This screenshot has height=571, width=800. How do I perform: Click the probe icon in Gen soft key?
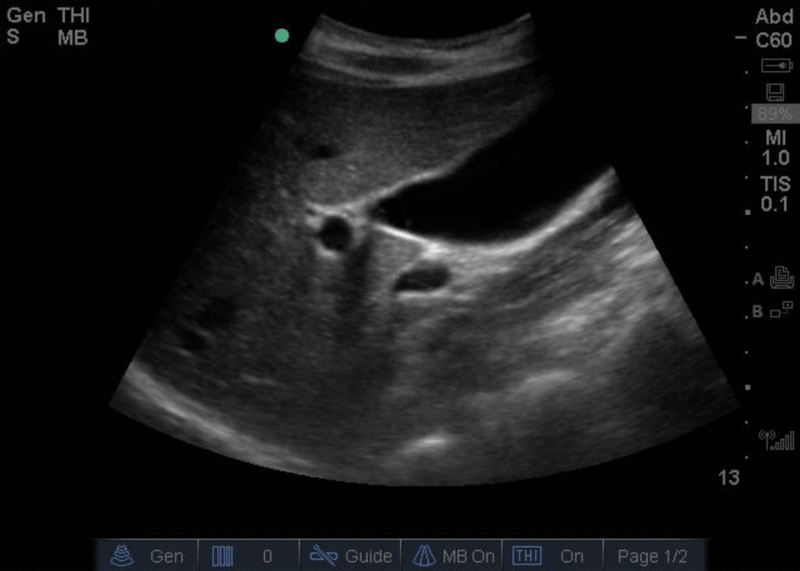pos(122,555)
